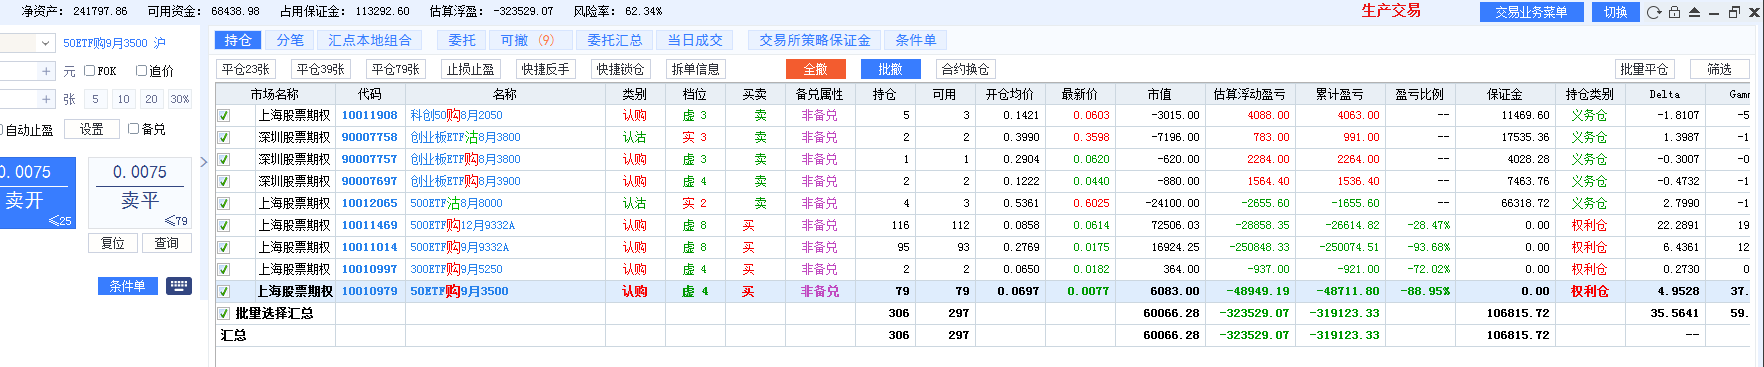Click the 合约换仓 button

(x=966, y=69)
